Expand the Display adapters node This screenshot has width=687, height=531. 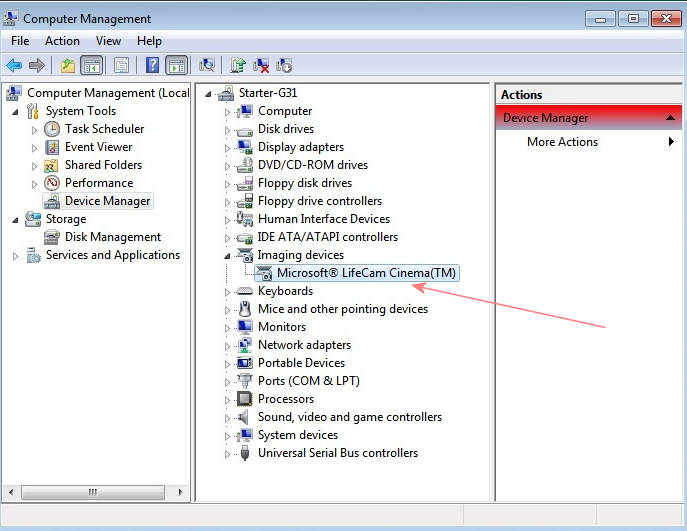227,148
